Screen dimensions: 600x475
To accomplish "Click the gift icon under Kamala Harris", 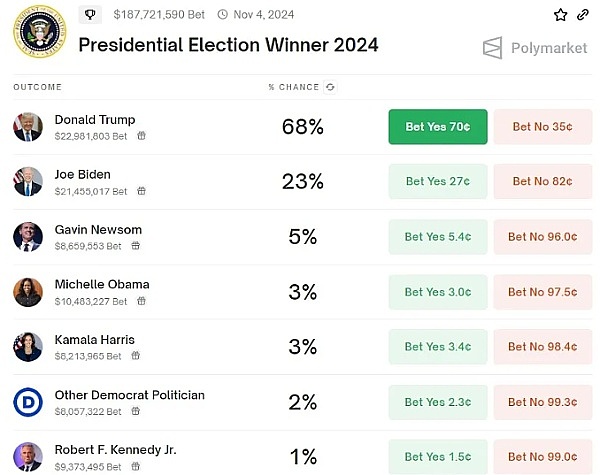I will pos(135,356).
